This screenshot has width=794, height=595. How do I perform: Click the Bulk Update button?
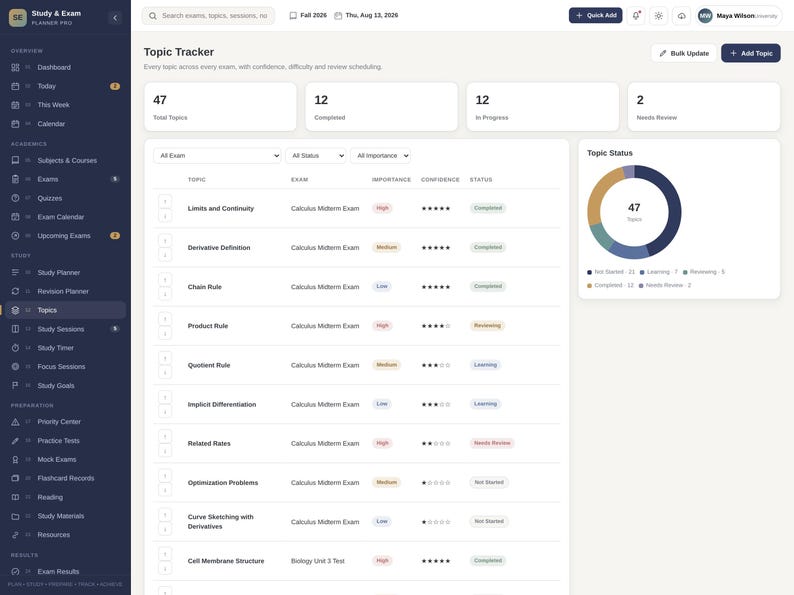click(x=684, y=53)
